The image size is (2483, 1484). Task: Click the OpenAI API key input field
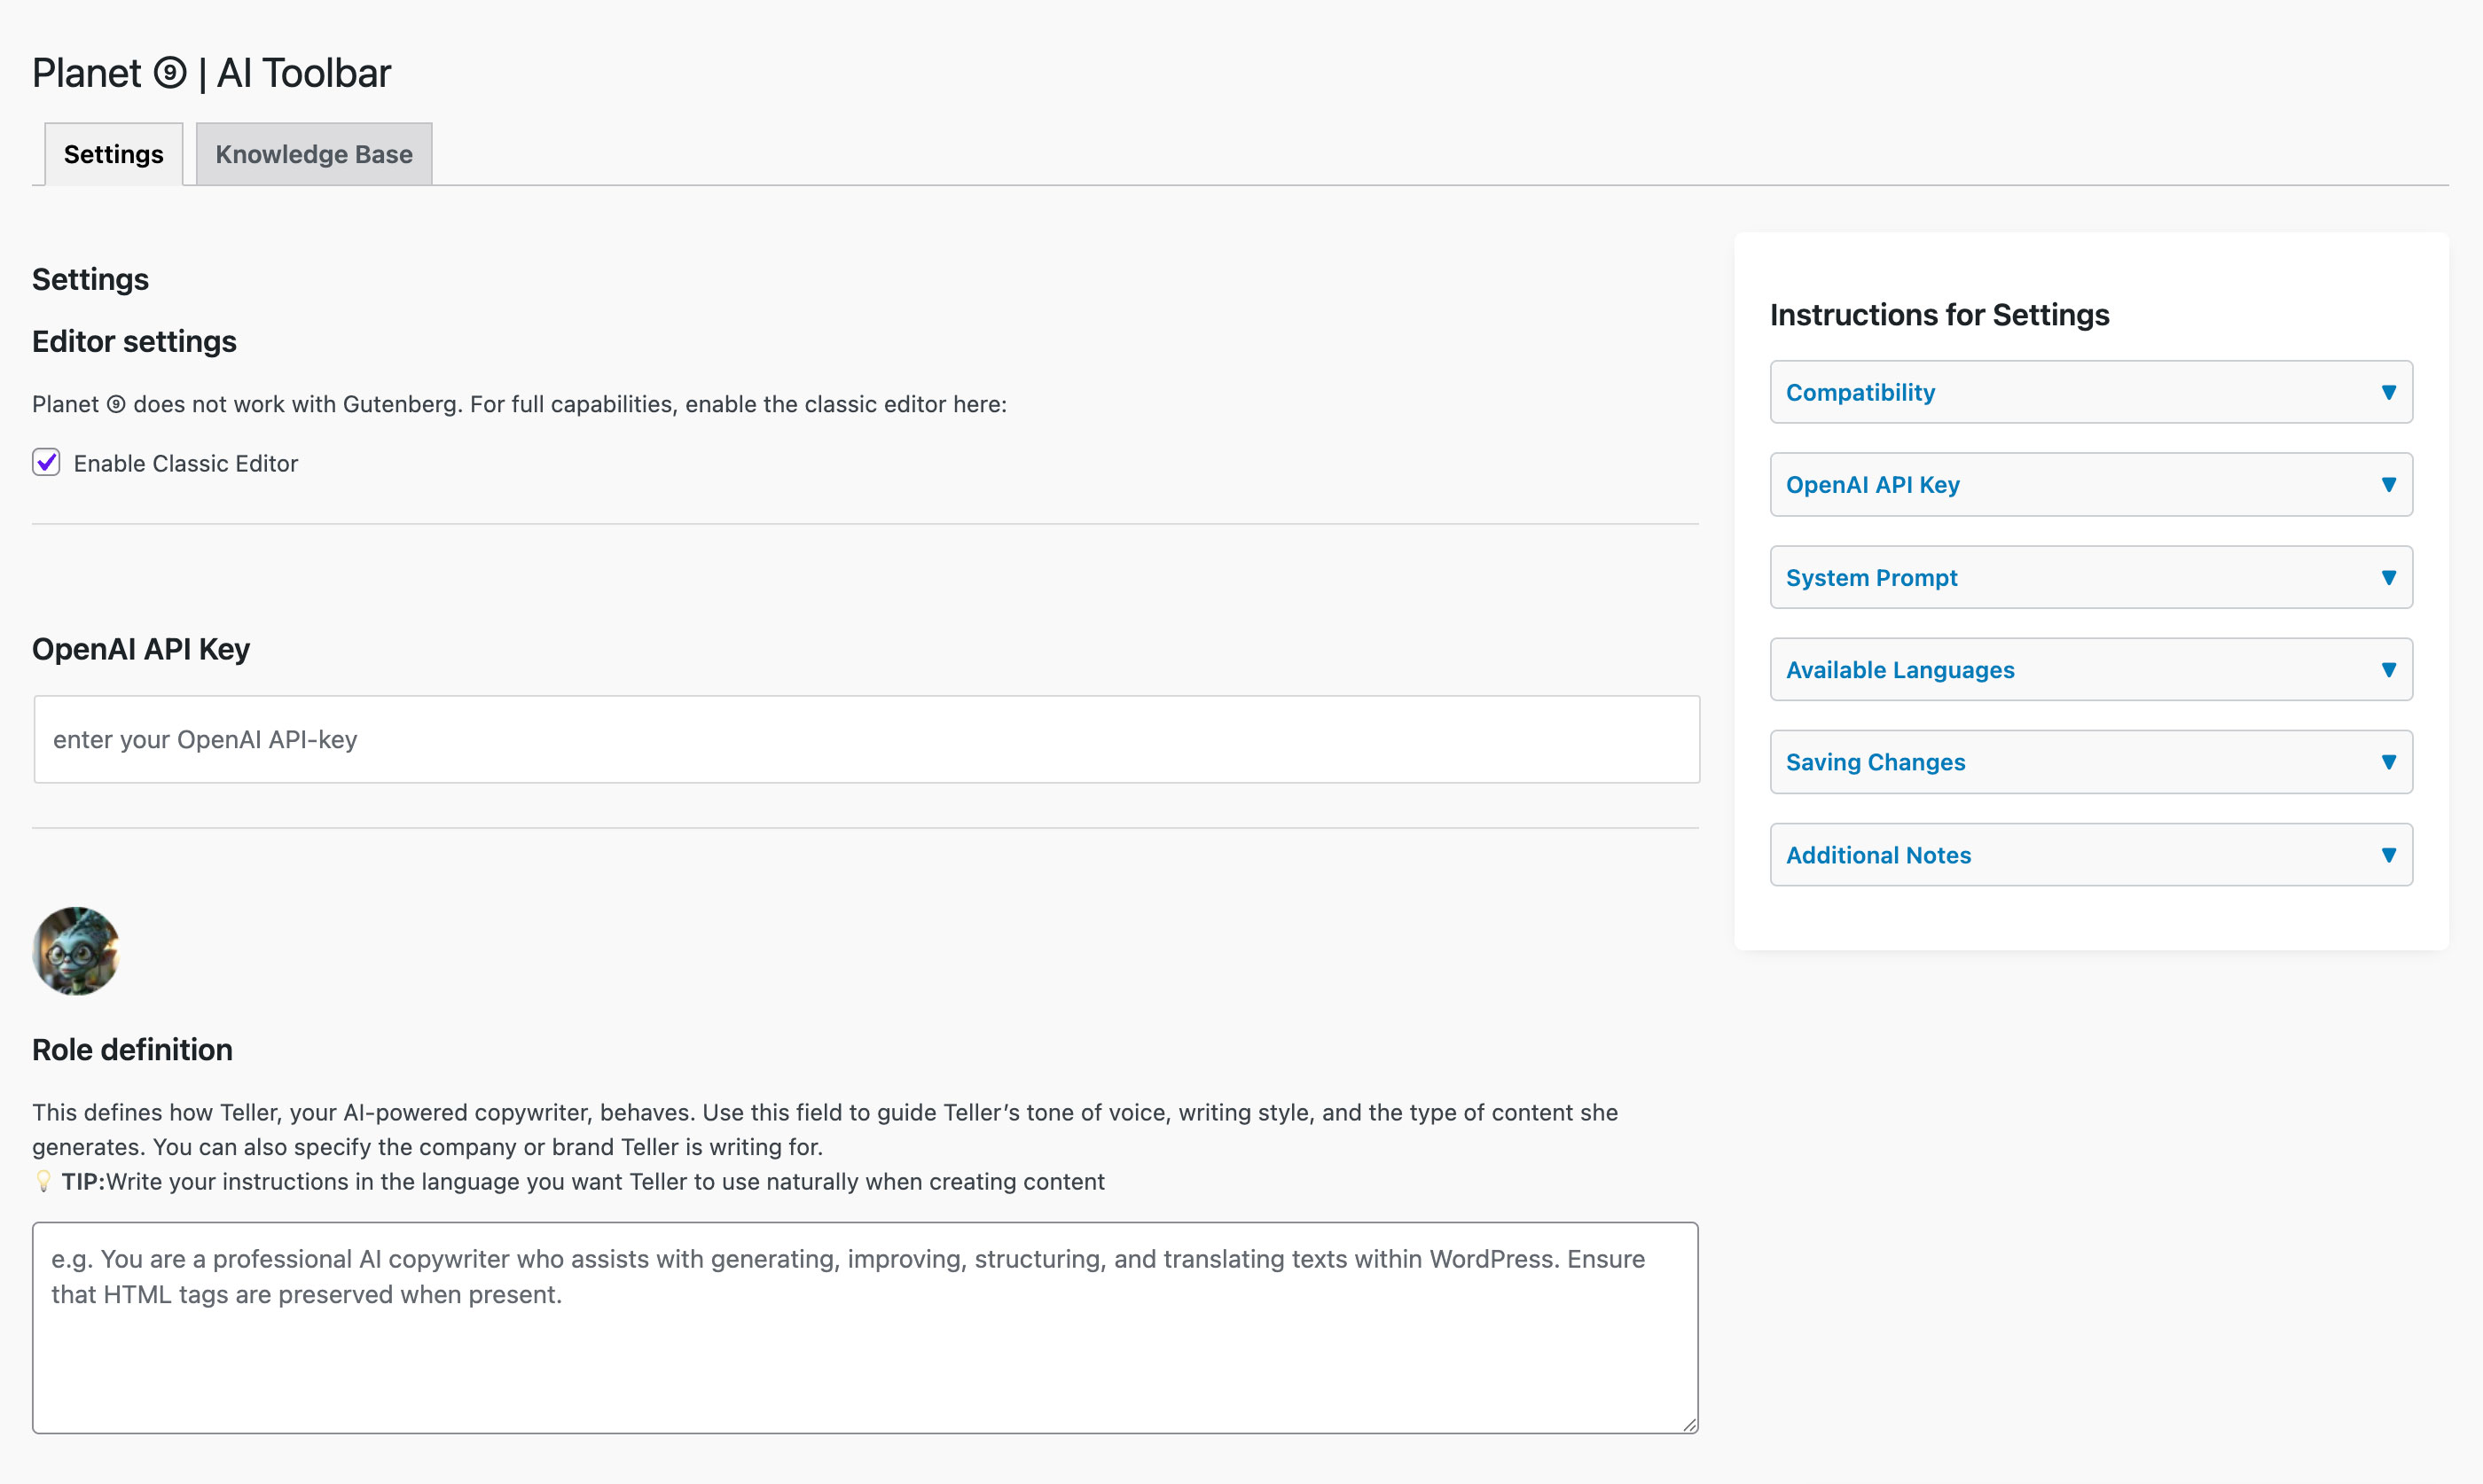(x=865, y=739)
